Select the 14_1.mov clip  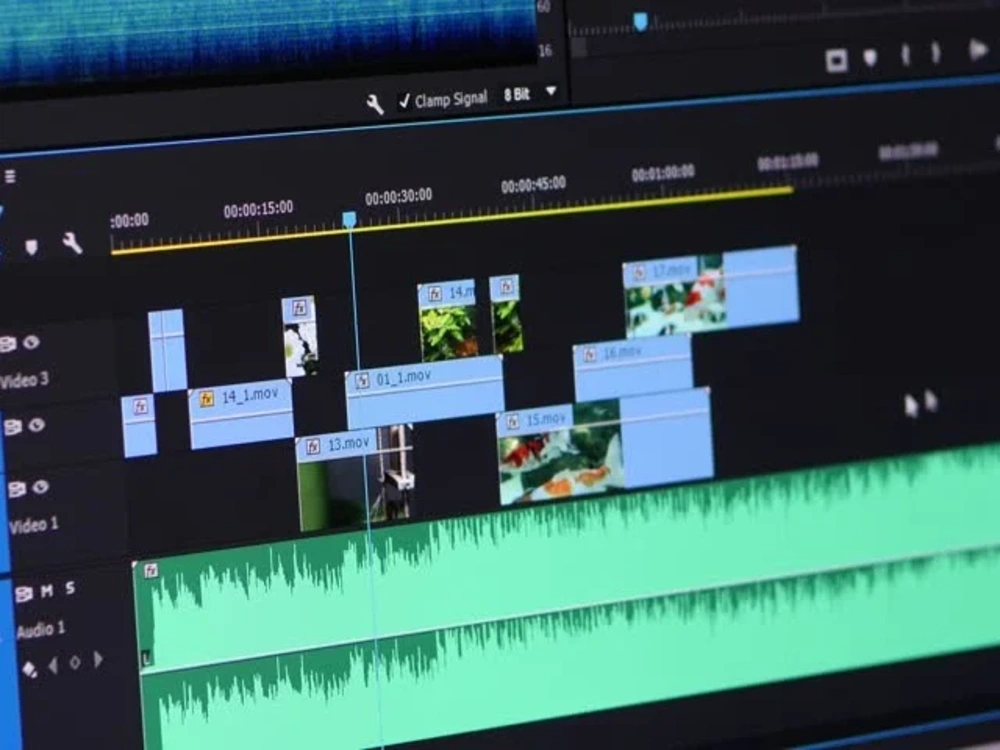point(242,416)
